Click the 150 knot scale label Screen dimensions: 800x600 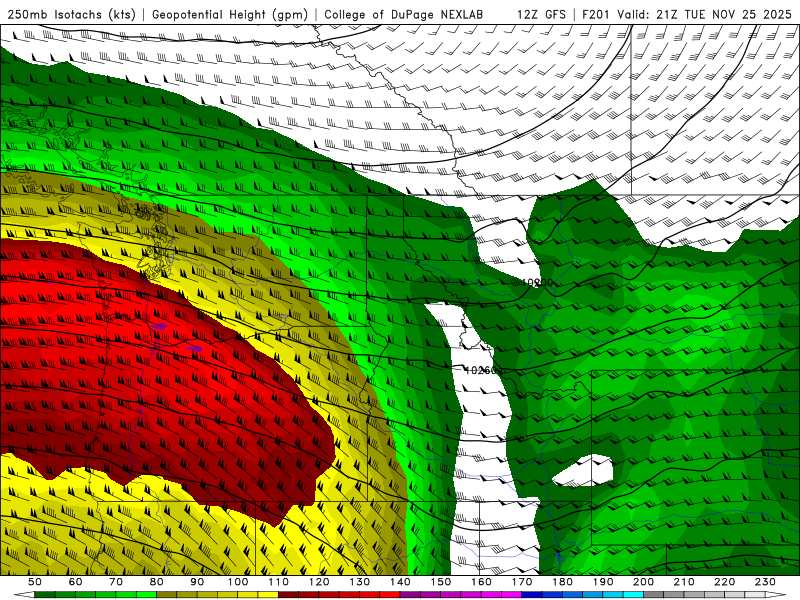(x=441, y=582)
